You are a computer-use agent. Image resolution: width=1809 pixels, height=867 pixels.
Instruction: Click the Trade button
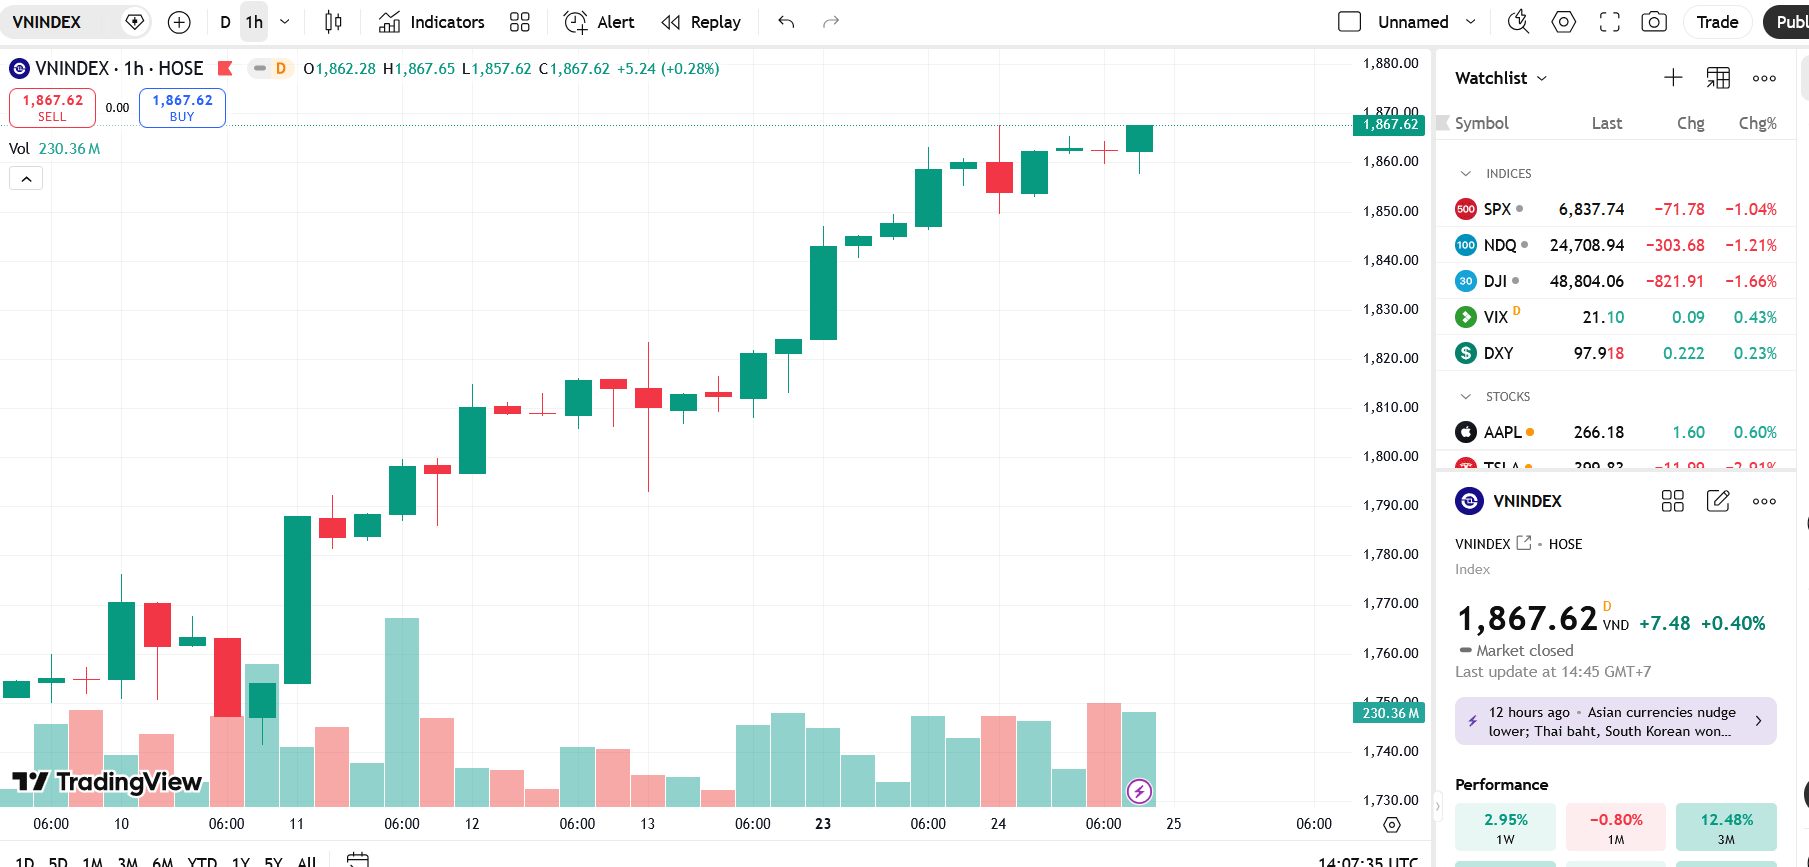1717,21
